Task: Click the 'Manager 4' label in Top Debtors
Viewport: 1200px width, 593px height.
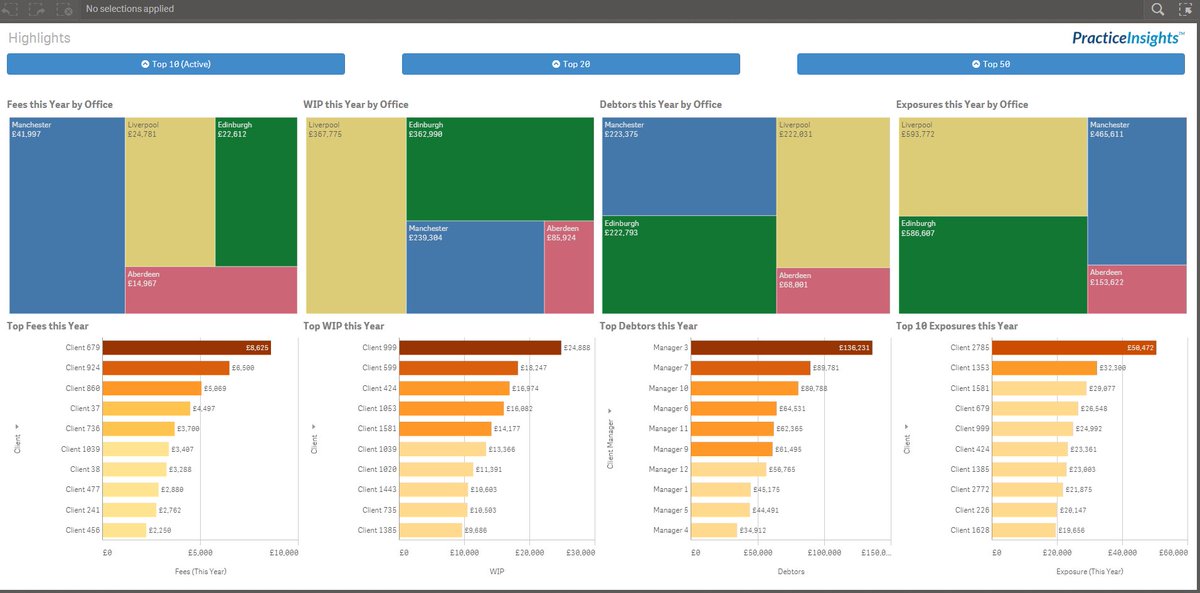Action: [x=671, y=530]
